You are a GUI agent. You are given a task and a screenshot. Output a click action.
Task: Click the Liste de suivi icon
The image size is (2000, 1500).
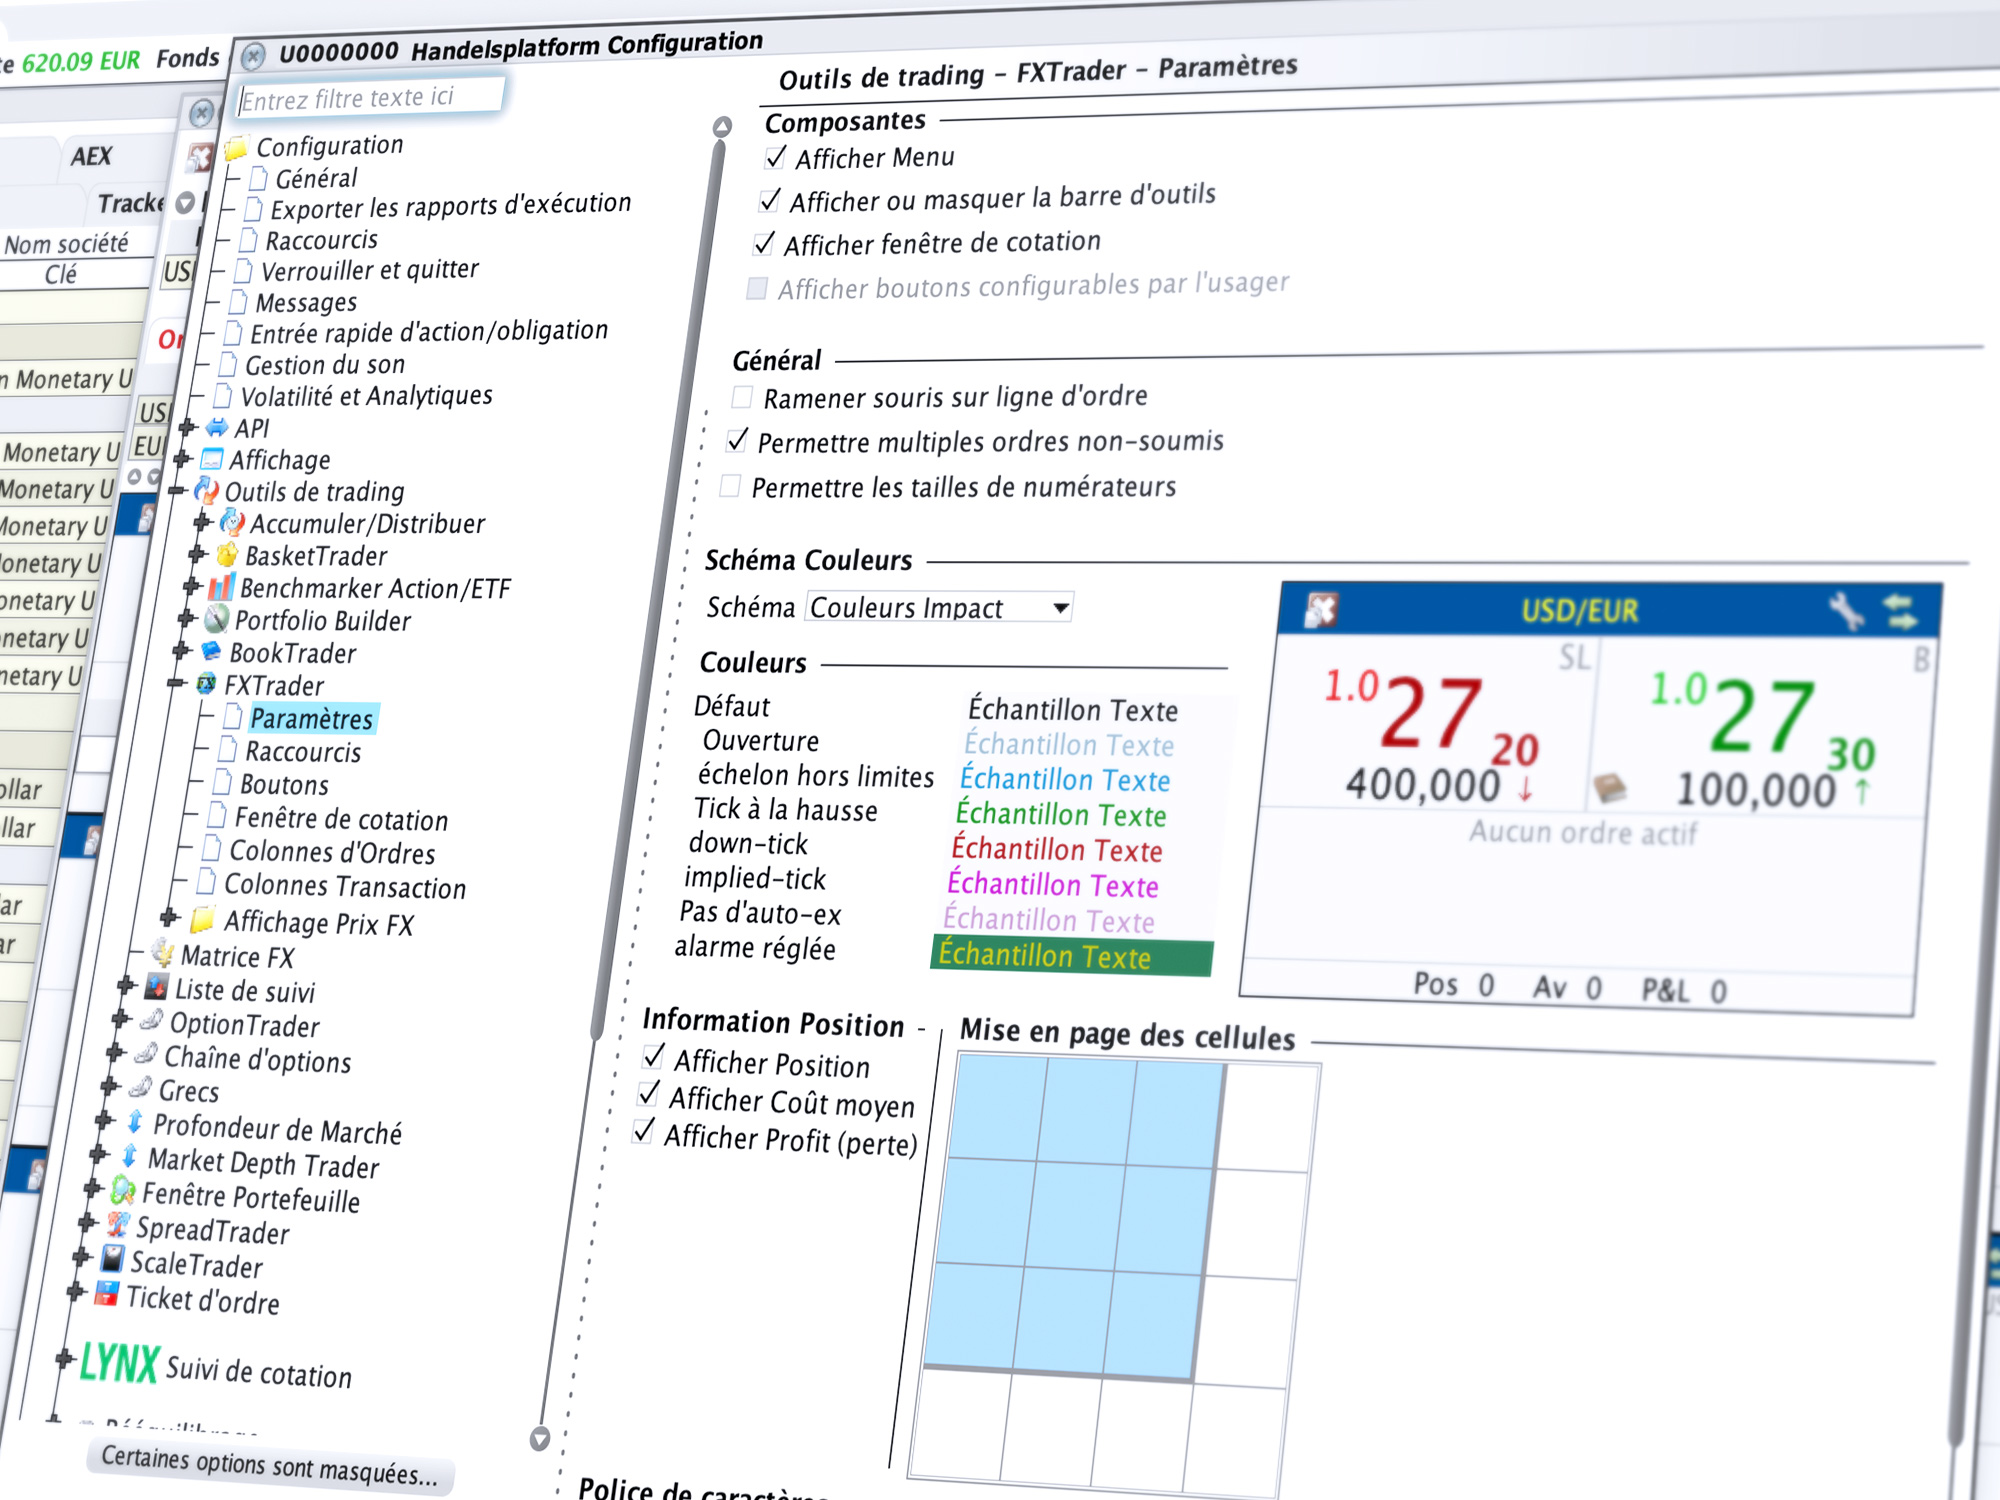click(x=156, y=986)
